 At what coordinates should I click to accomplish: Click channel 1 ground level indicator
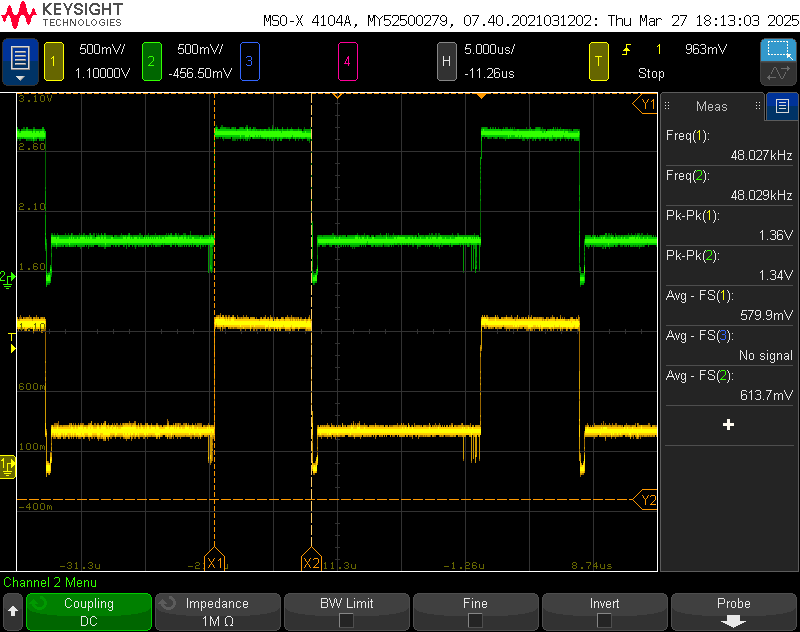tap(7, 467)
